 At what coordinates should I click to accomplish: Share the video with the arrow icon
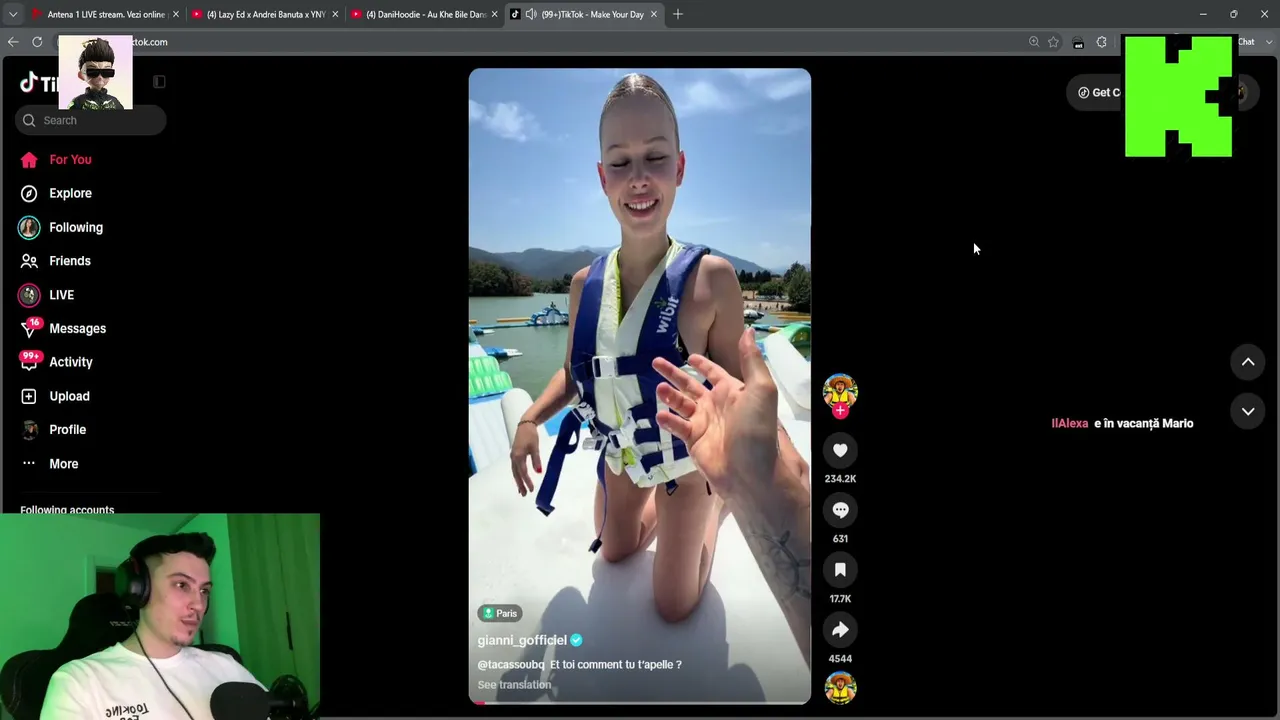point(840,630)
